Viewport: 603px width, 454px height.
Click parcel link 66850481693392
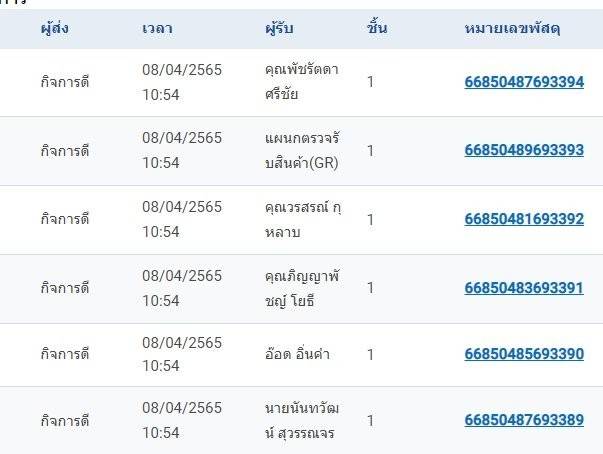tap(524, 219)
